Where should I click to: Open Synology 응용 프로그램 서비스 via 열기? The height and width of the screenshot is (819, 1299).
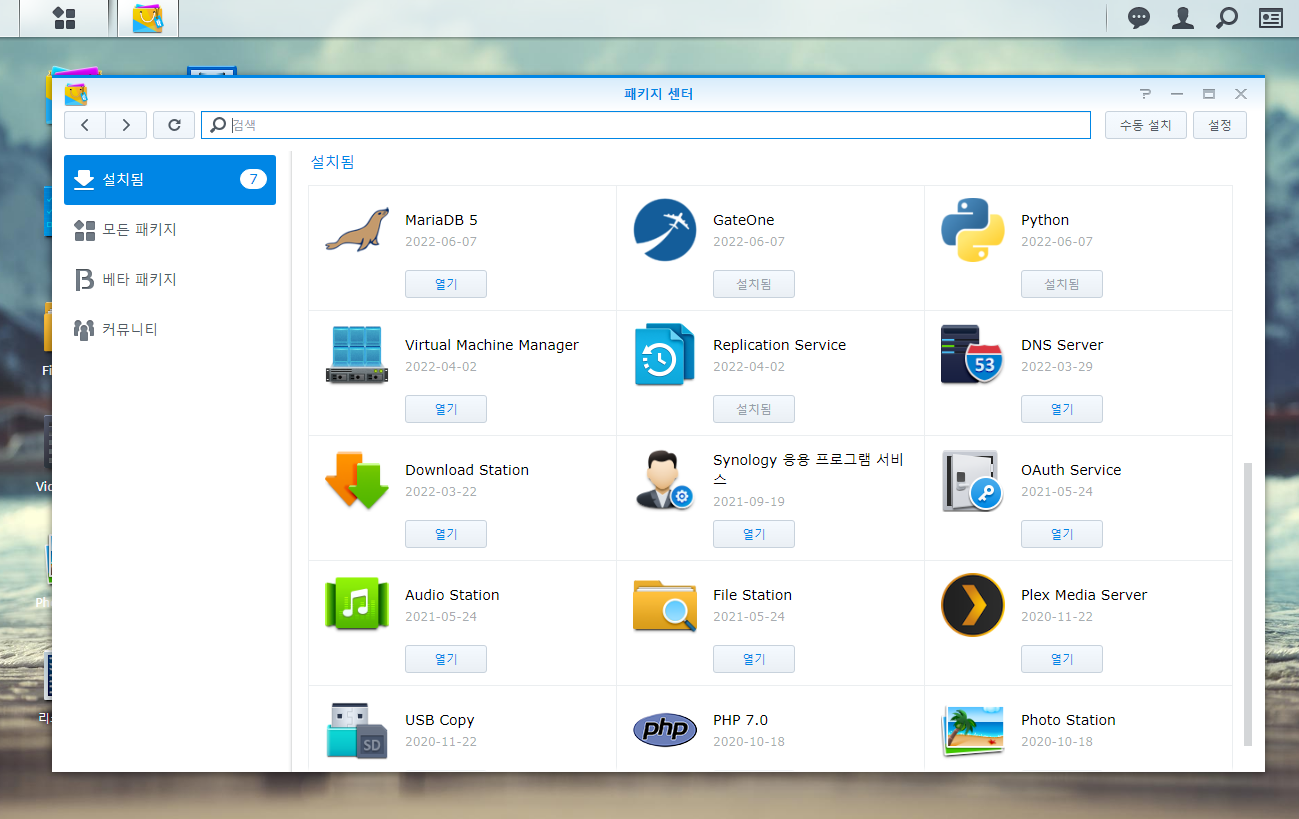(x=754, y=534)
